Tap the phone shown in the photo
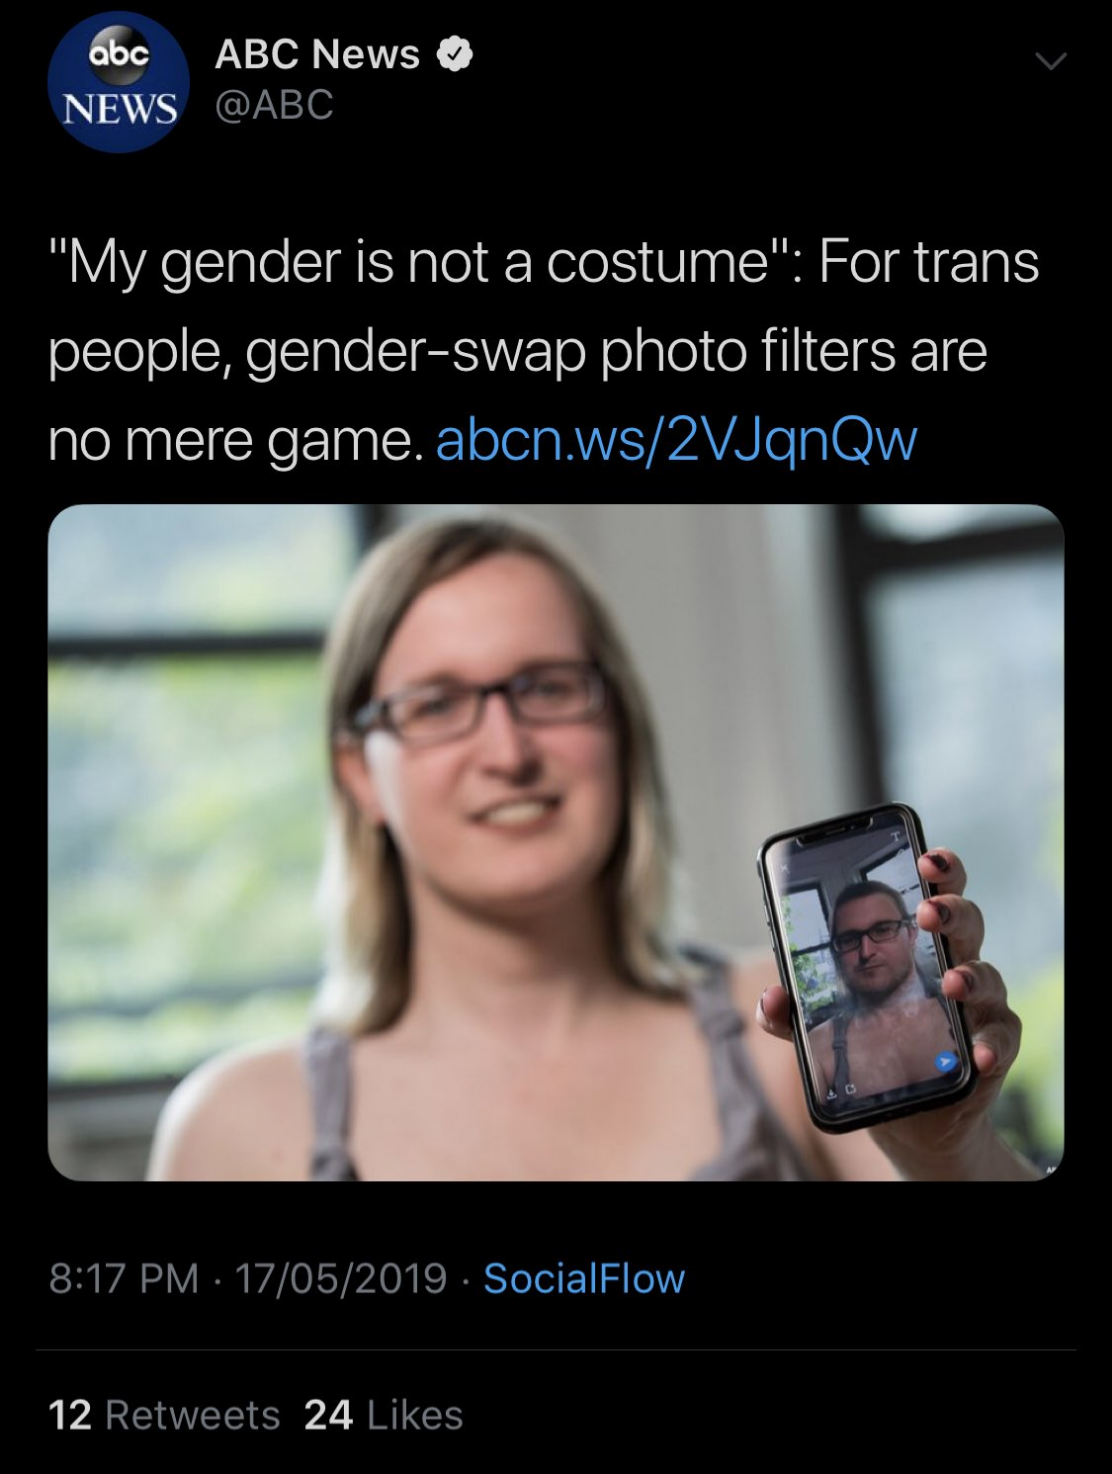1112x1474 pixels. (865, 968)
